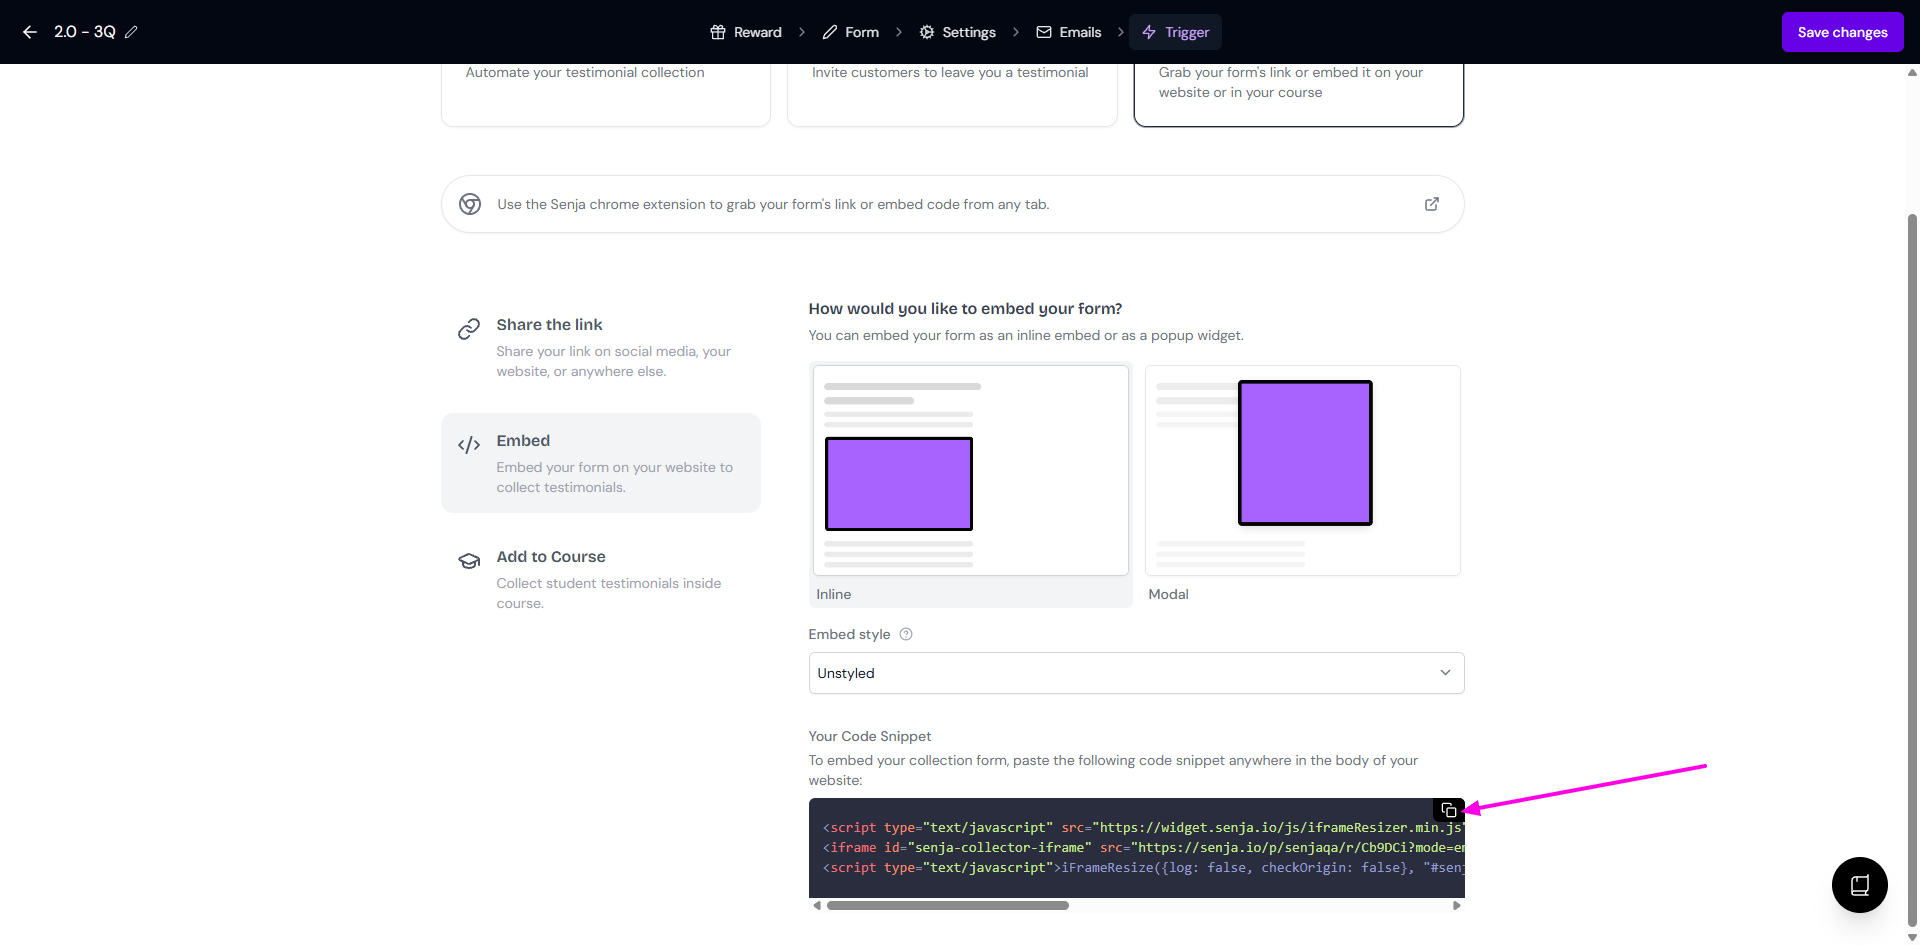Open the external link icon for Chrome extension
The height and width of the screenshot is (945, 1920).
tap(1431, 204)
